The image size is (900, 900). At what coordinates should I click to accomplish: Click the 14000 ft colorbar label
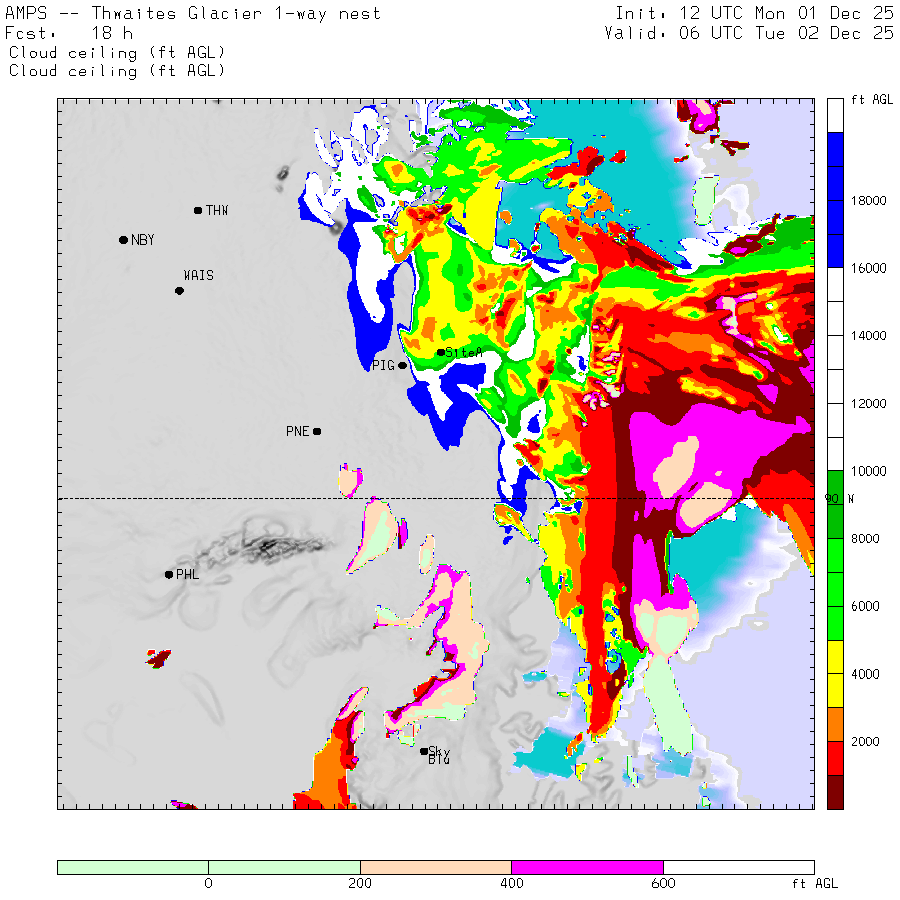click(868, 336)
